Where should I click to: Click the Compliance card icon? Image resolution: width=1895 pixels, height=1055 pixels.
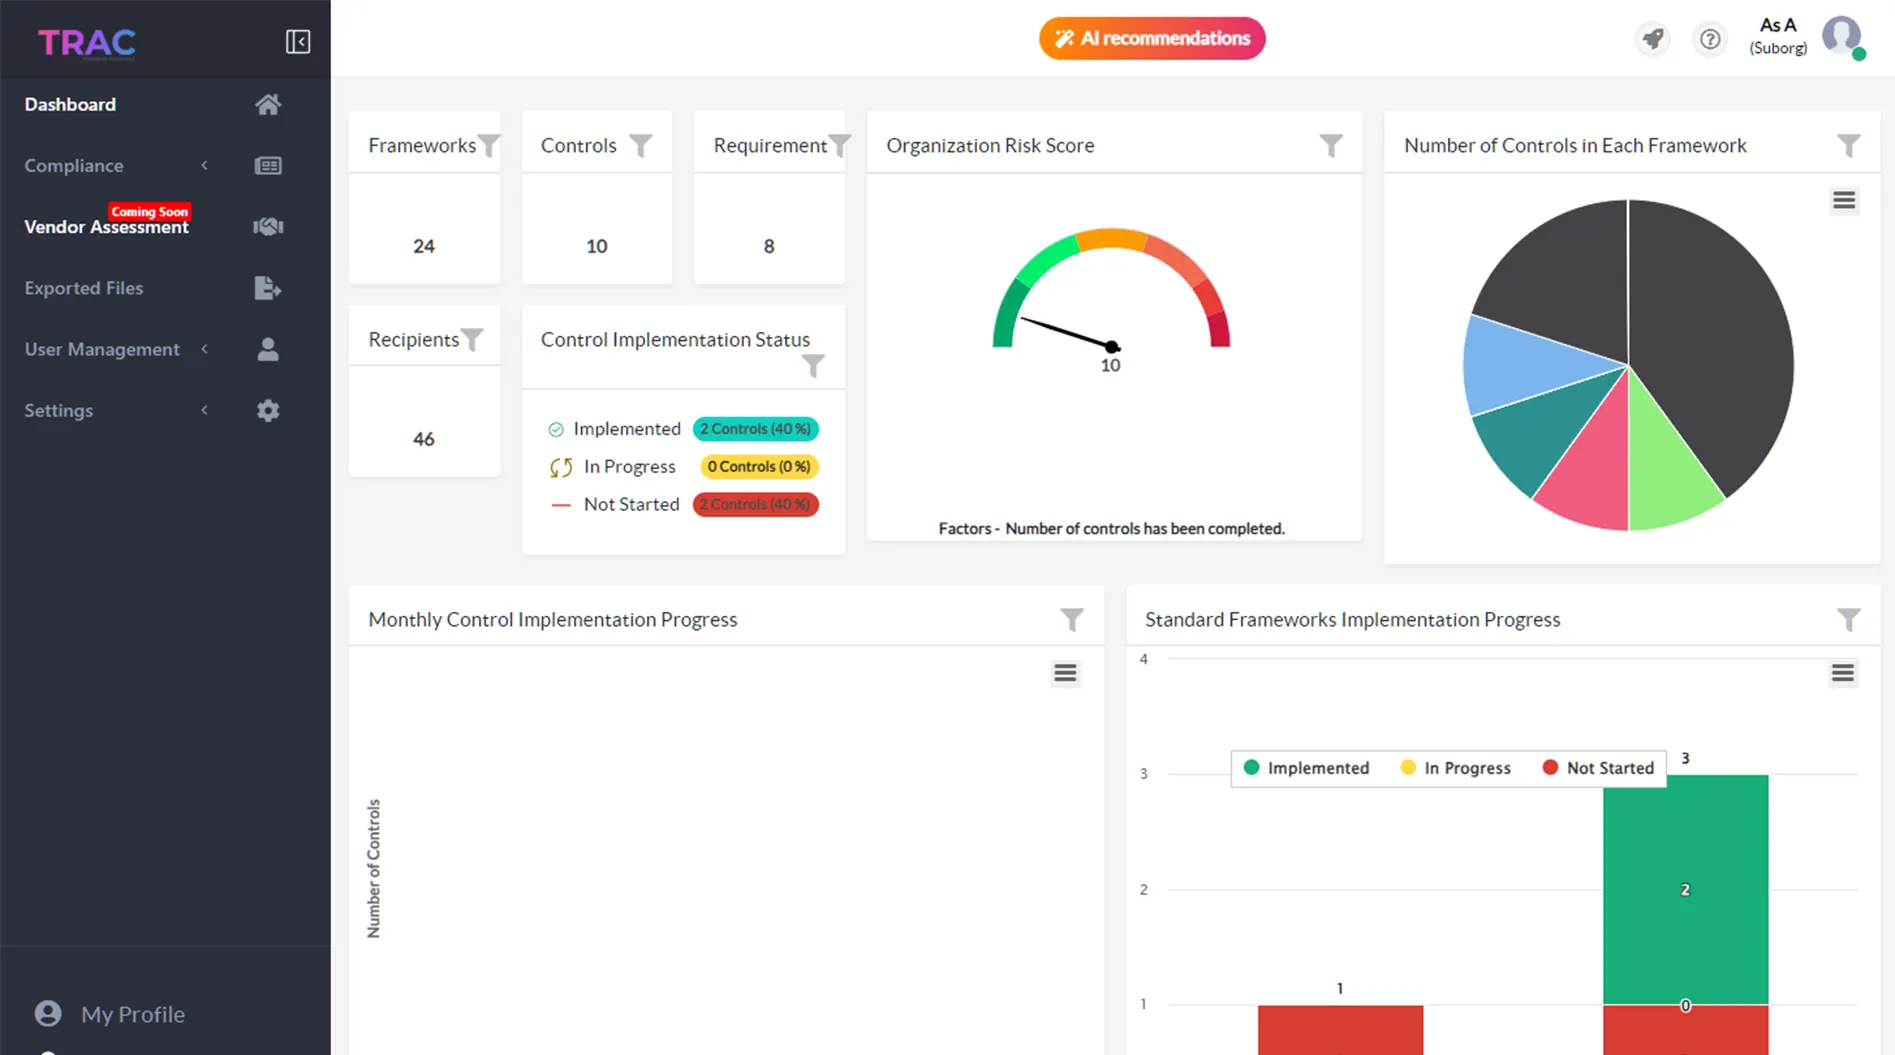268,166
